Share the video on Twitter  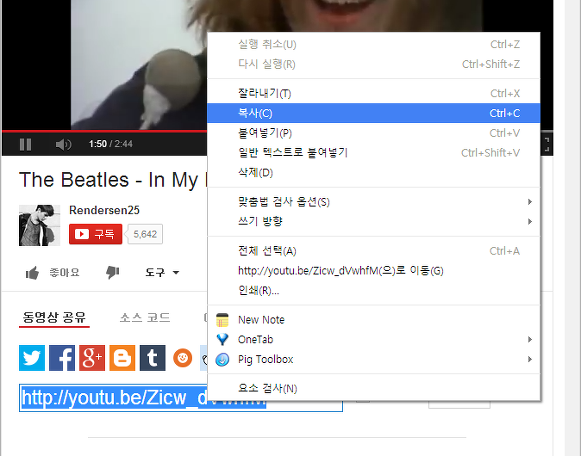[32, 358]
